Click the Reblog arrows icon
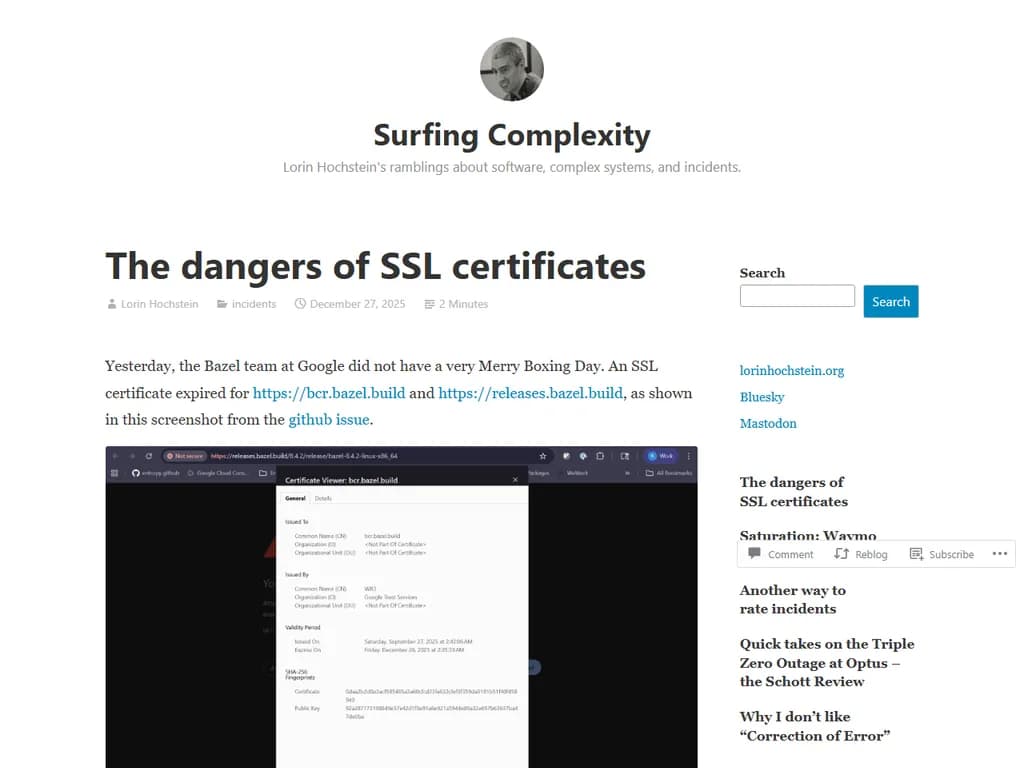 click(x=841, y=554)
